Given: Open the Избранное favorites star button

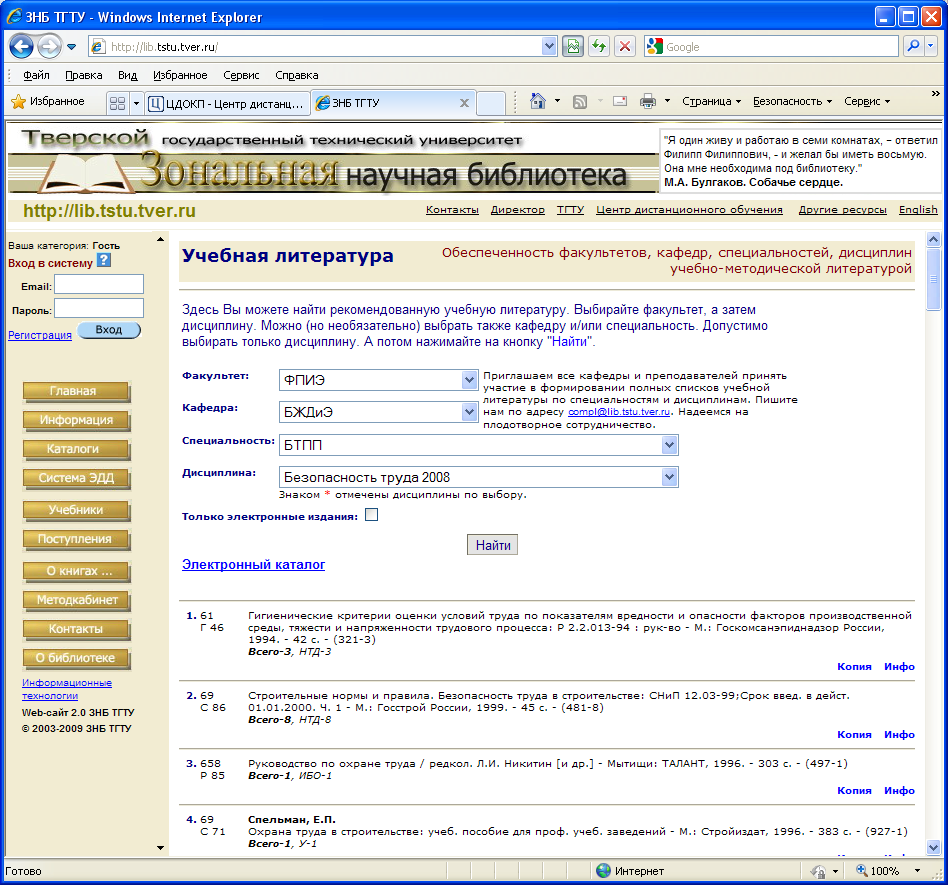Looking at the screenshot, I should 48,102.
